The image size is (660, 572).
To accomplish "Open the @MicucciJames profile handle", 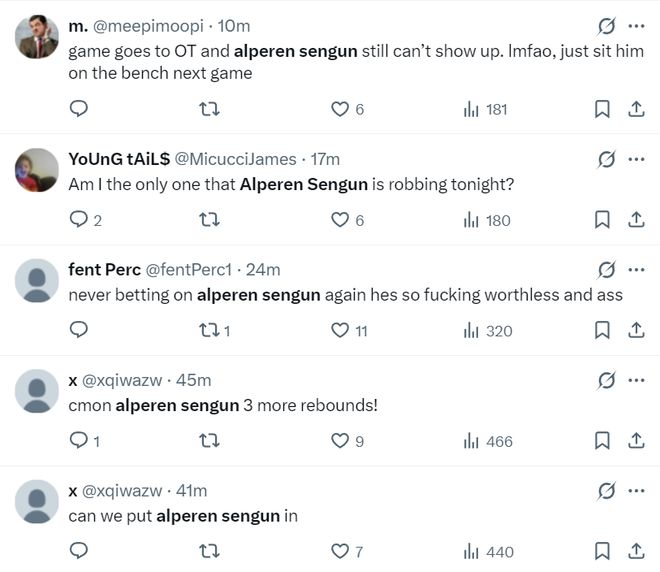I will (236, 159).
